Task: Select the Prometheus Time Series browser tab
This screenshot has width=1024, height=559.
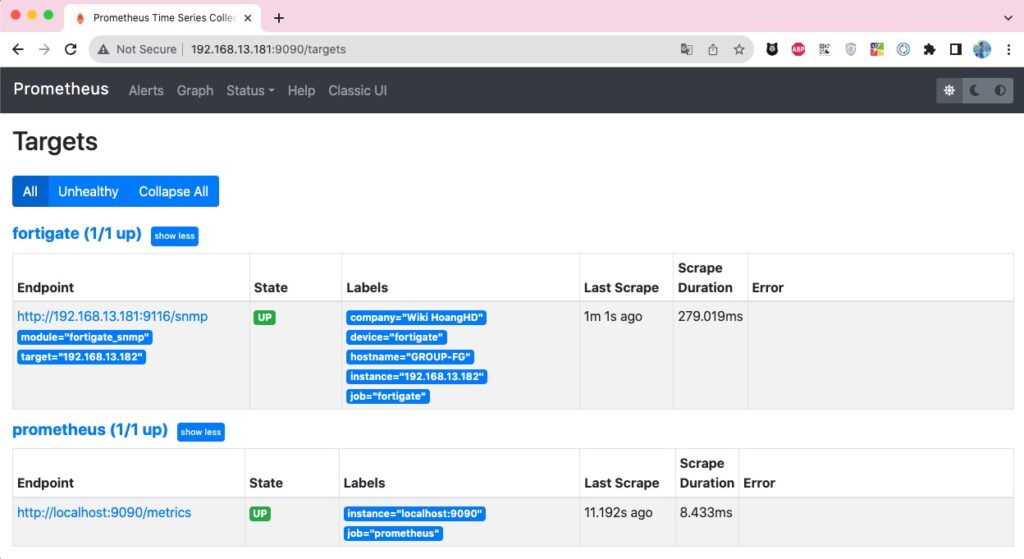Action: pyautogui.click(x=163, y=18)
